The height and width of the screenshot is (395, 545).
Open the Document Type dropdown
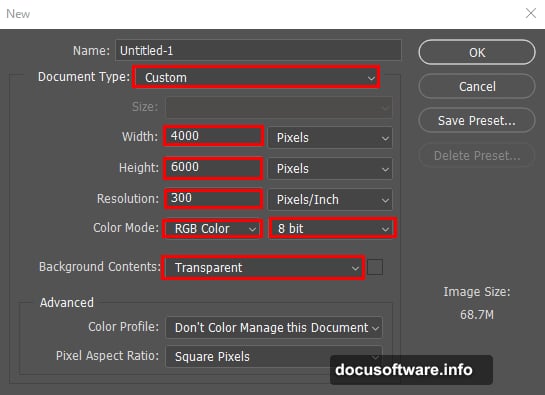click(x=257, y=77)
